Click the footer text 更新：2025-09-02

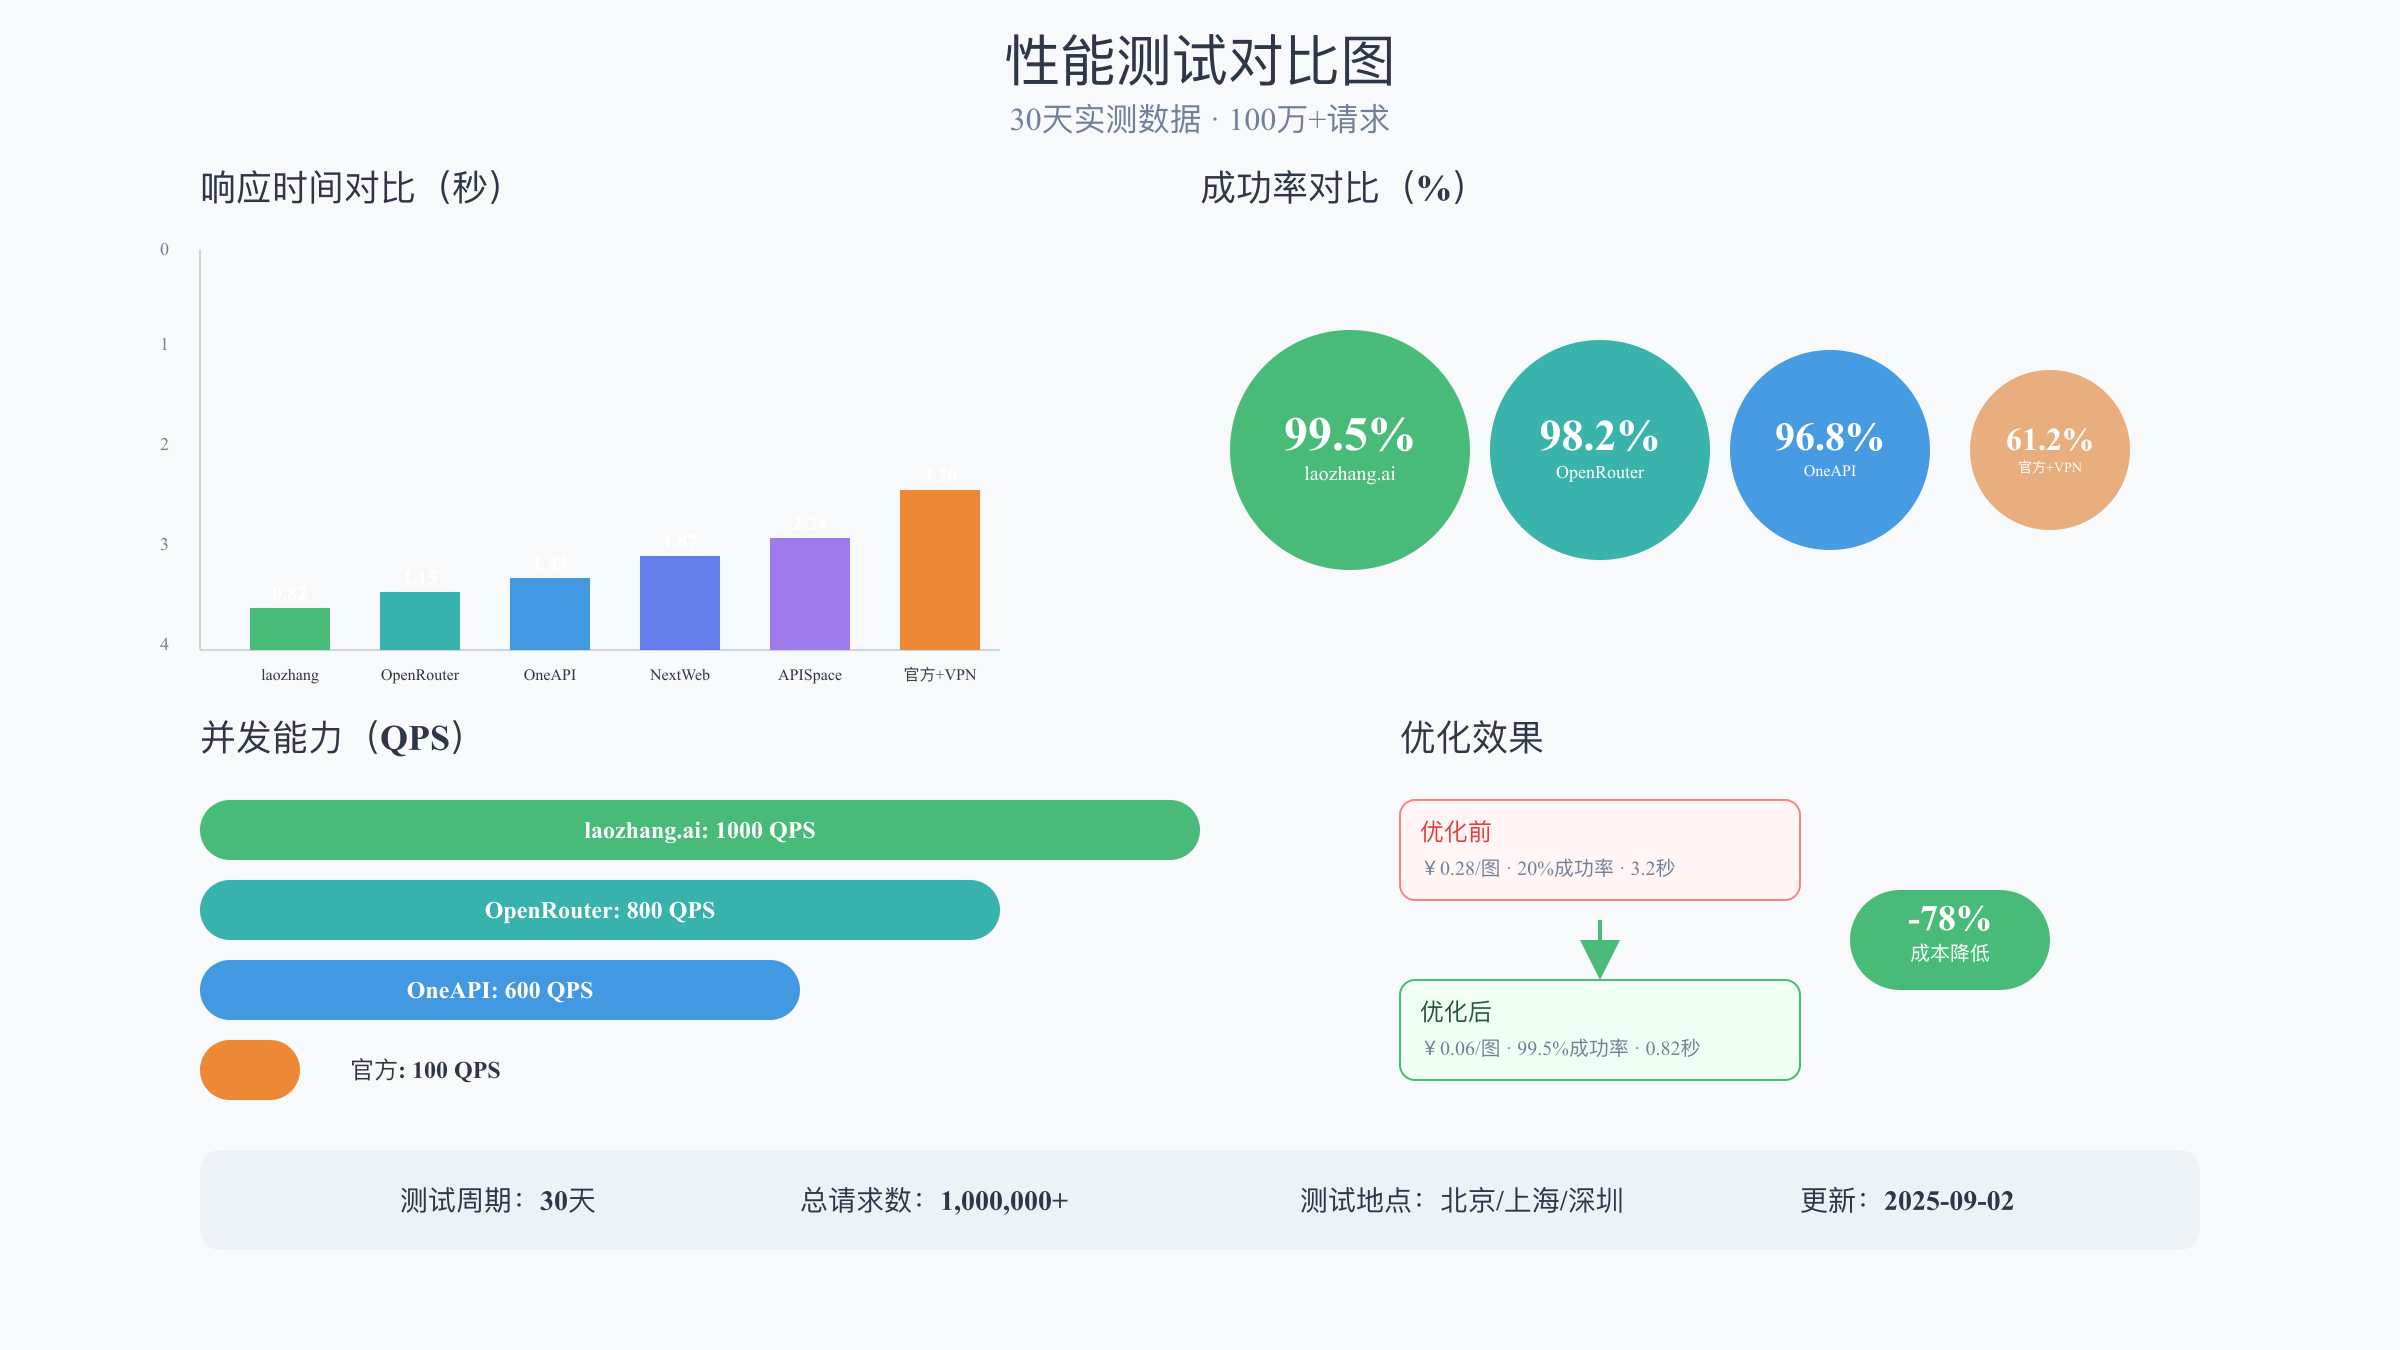point(1907,1200)
